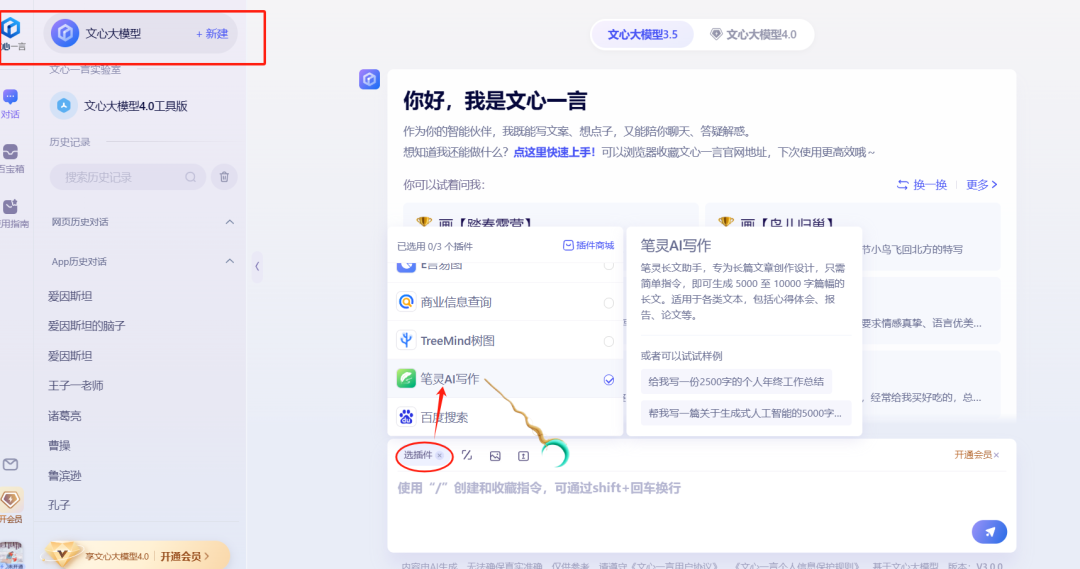
Task: Click the 搜索历史记录 search field
Action: click(127, 177)
